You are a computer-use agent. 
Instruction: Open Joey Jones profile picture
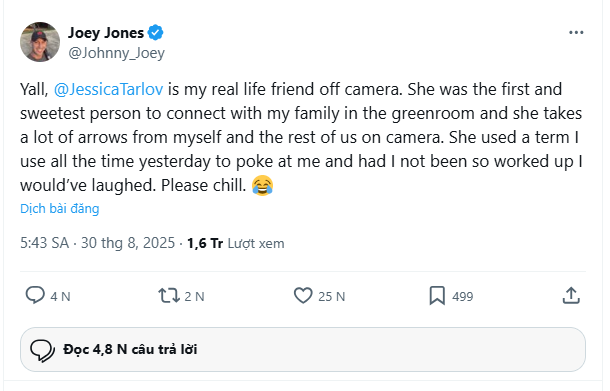point(40,42)
